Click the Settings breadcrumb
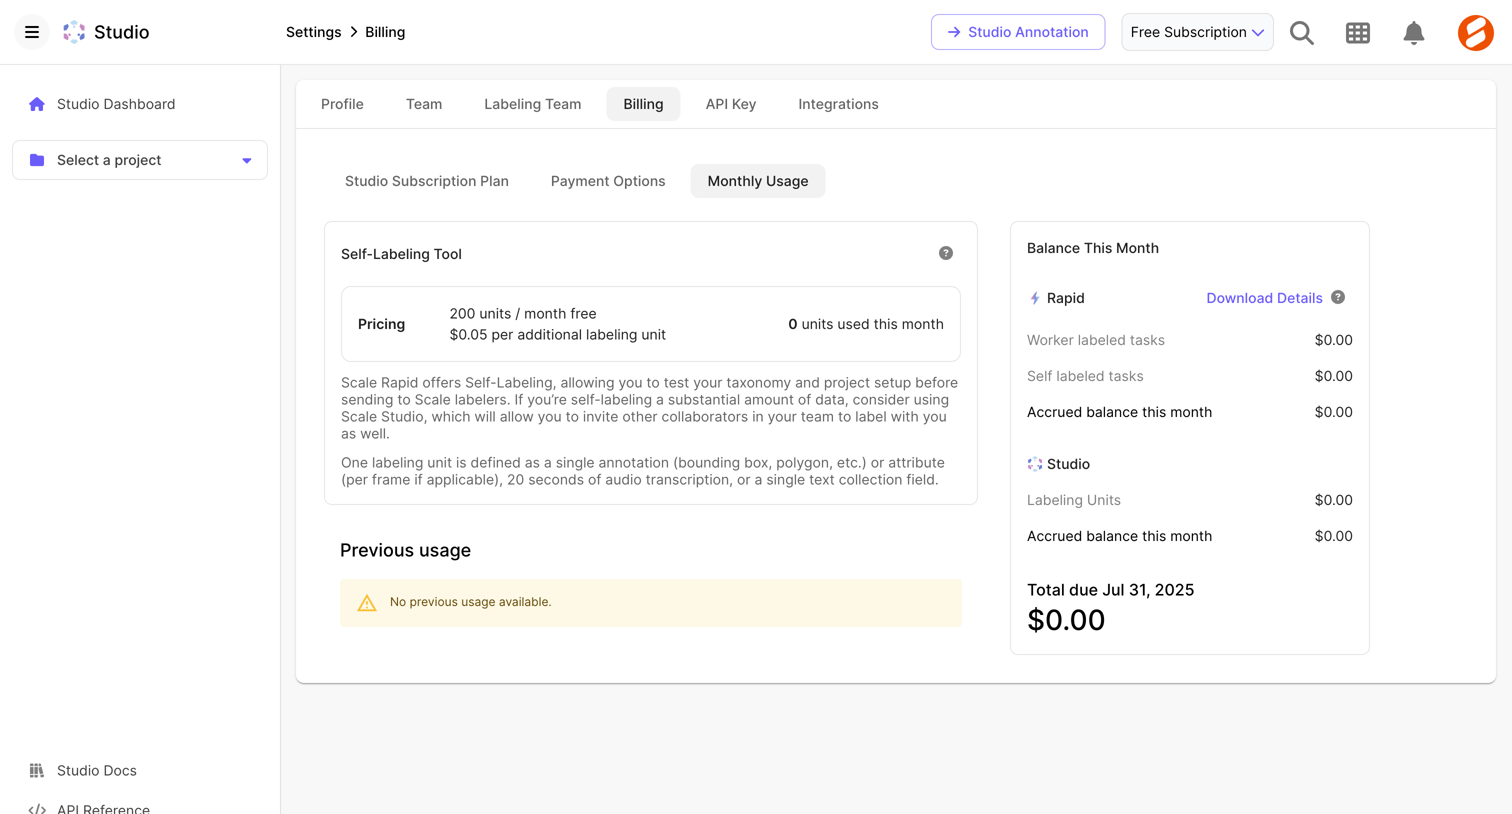 click(314, 32)
